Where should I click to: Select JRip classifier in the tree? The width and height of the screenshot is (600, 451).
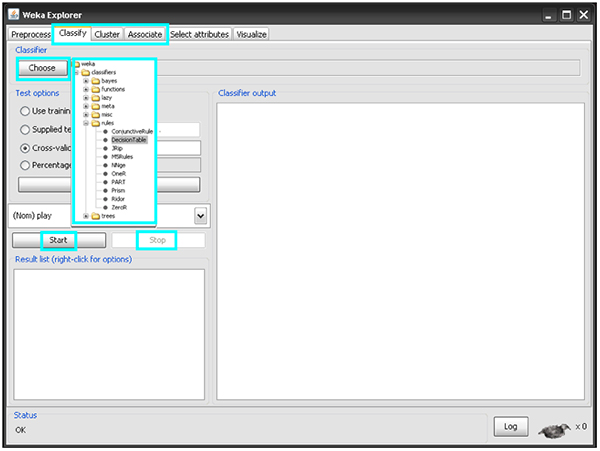[117, 148]
